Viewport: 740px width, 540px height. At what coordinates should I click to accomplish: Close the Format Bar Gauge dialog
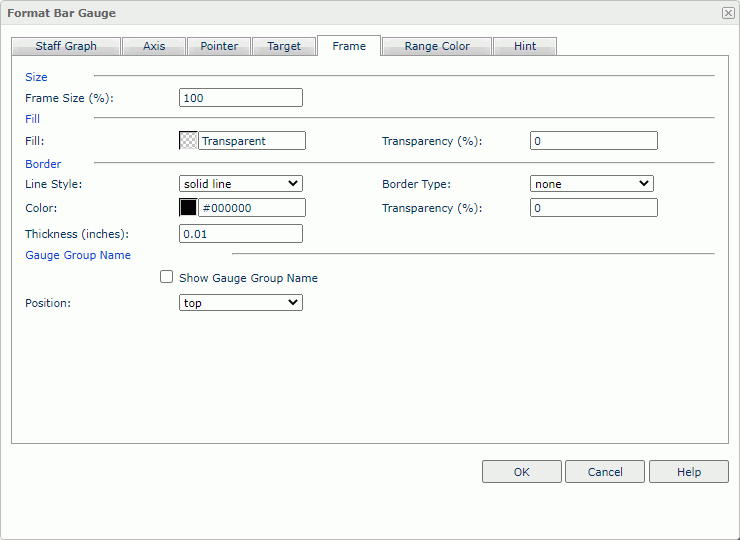point(727,13)
